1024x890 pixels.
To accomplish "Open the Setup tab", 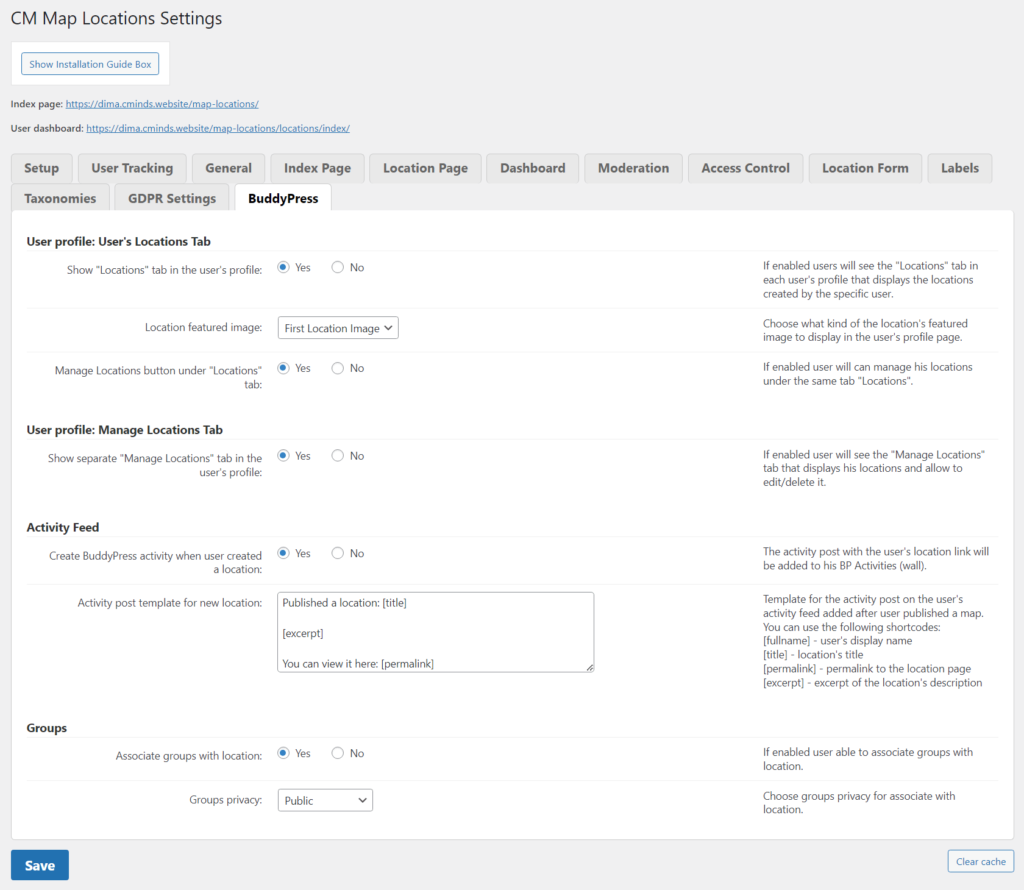I will tap(42, 168).
